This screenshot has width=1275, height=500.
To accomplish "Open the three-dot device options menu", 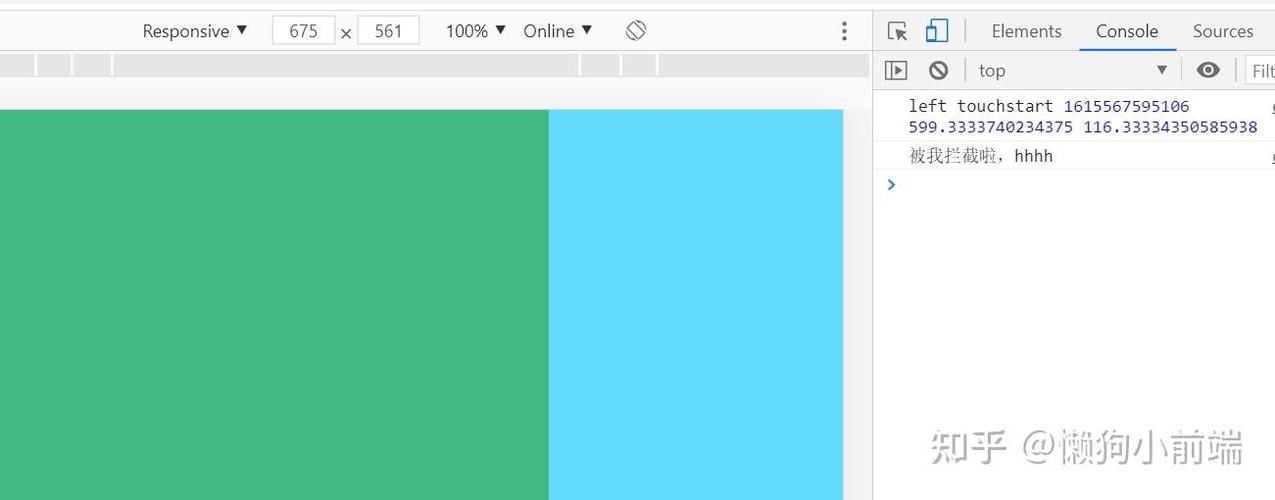I will pyautogui.click(x=844, y=31).
